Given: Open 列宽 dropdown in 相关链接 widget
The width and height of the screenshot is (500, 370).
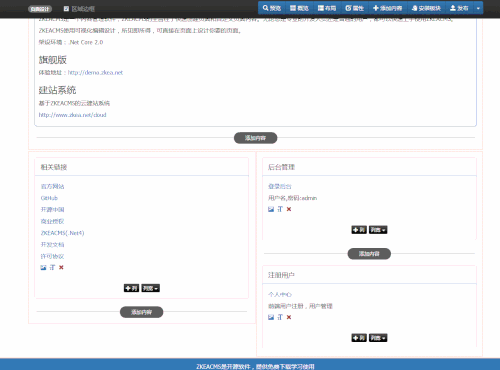Looking at the screenshot, I should 151,288.
